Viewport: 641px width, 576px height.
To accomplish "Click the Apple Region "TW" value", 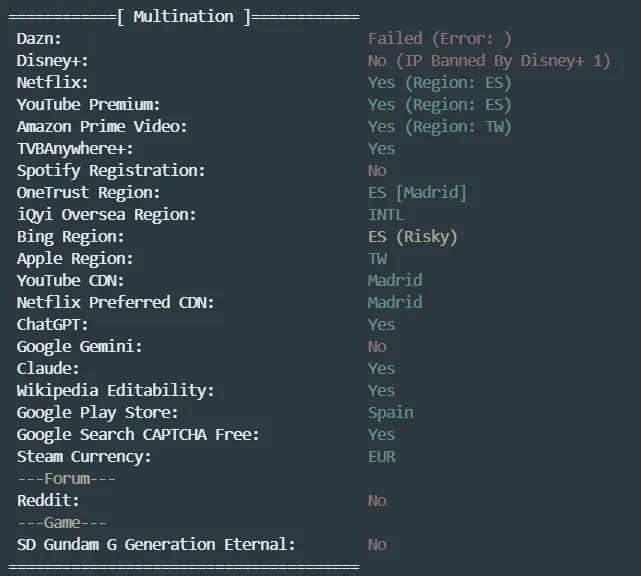I will pyautogui.click(x=377, y=259).
